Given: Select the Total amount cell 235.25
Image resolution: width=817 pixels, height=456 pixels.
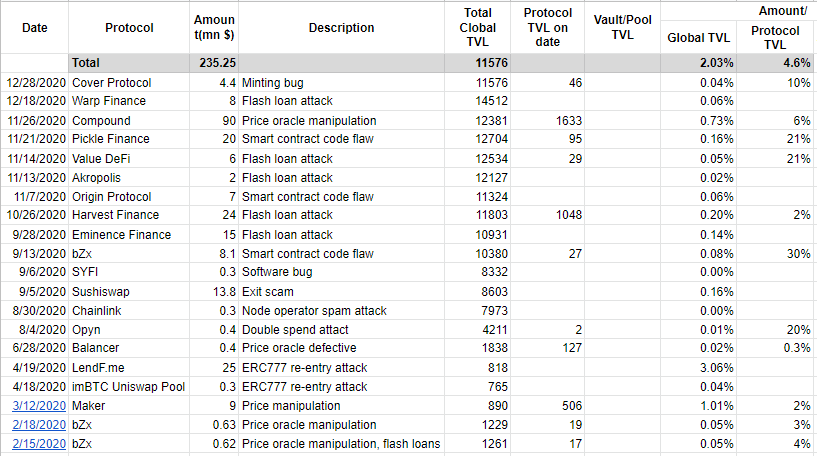Looking at the screenshot, I should coord(214,63).
